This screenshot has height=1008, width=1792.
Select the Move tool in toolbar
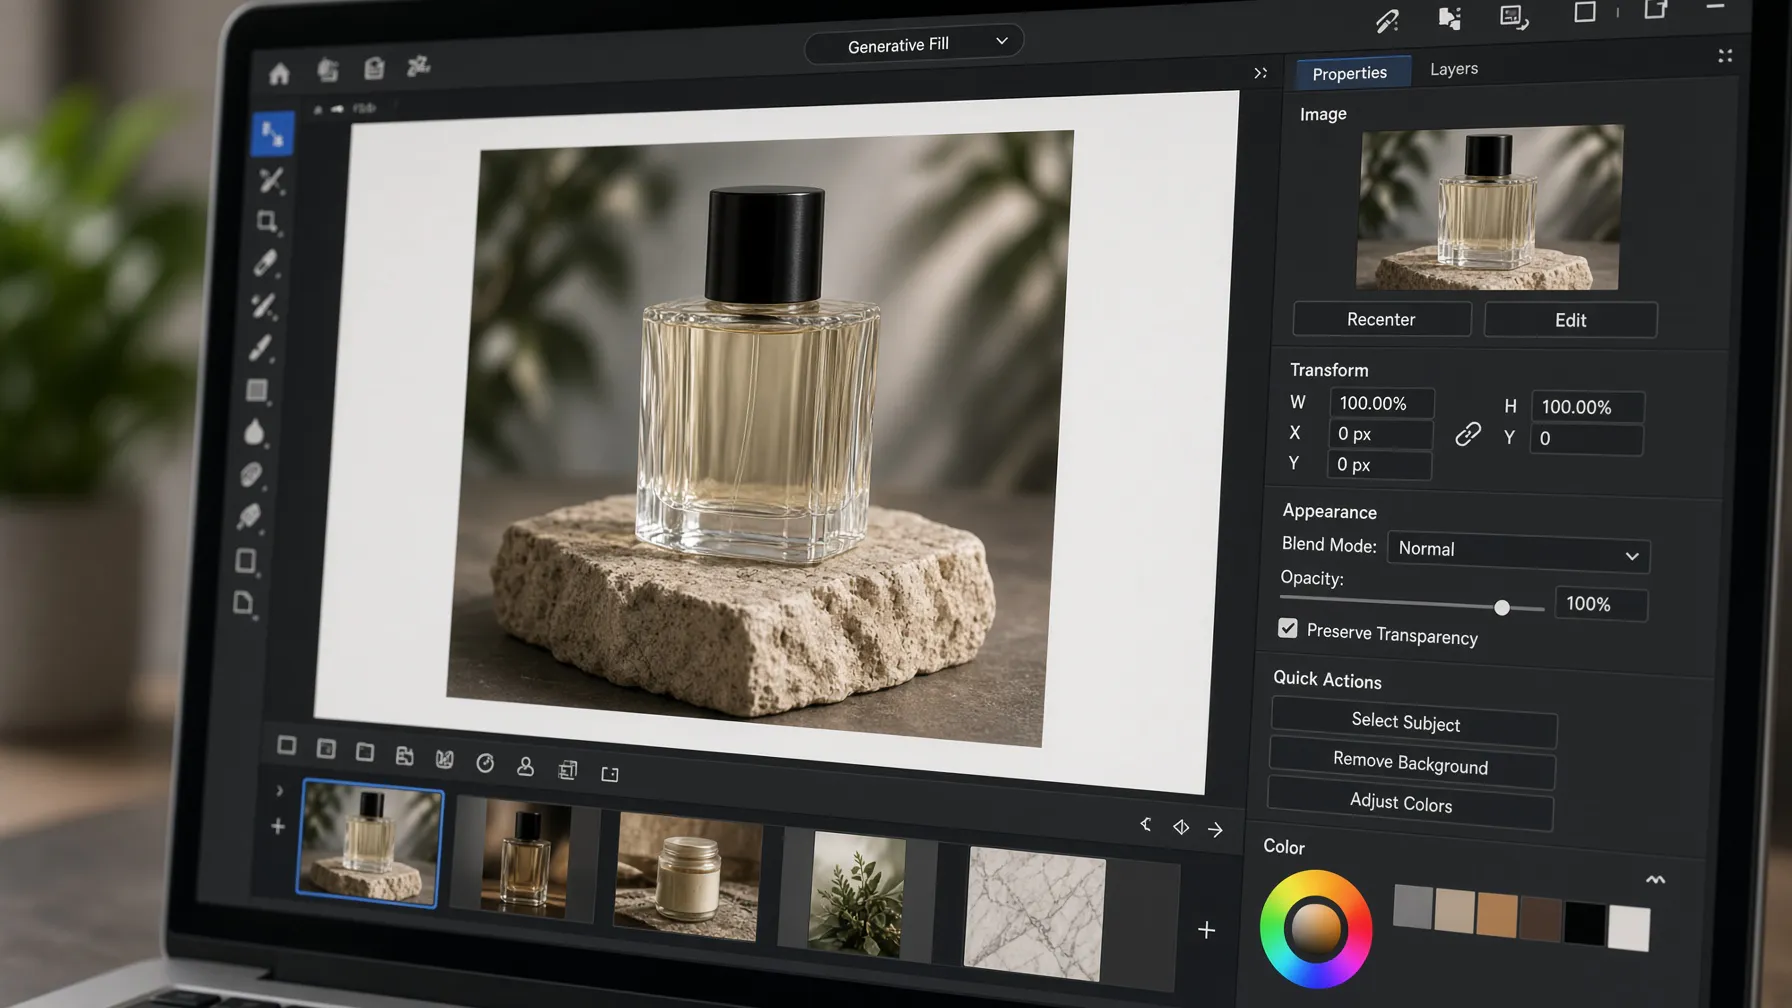click(x=272, y=134)
